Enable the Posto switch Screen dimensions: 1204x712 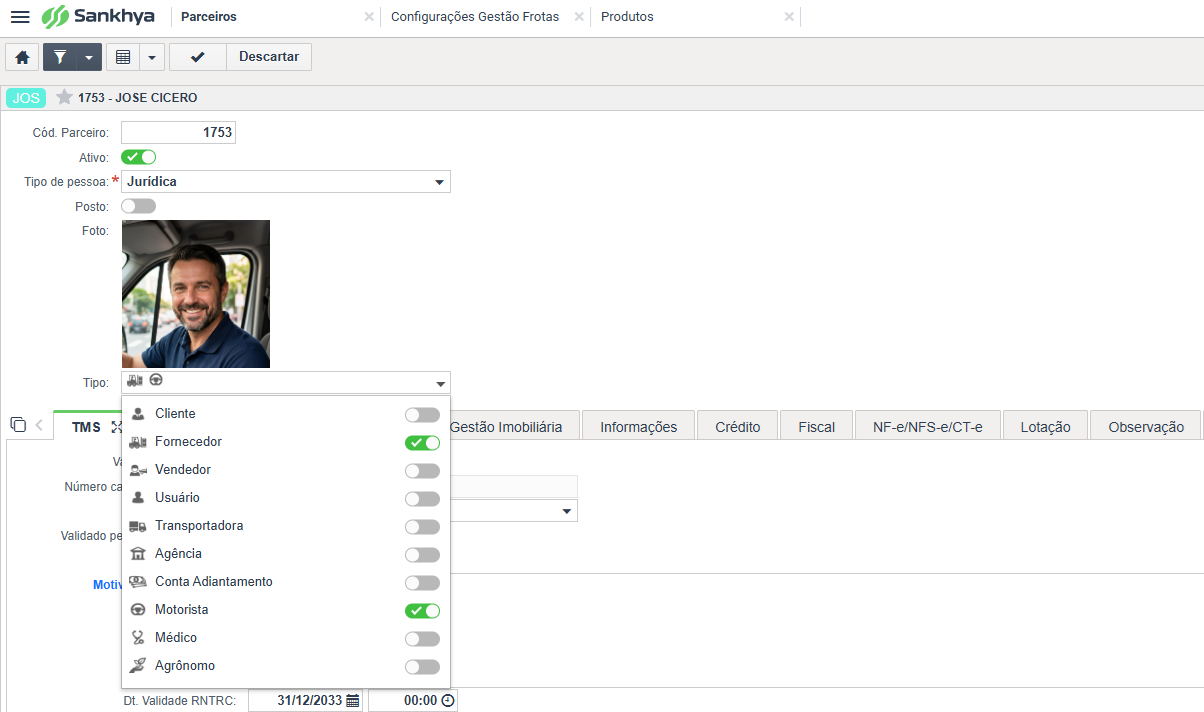point(138,206)
